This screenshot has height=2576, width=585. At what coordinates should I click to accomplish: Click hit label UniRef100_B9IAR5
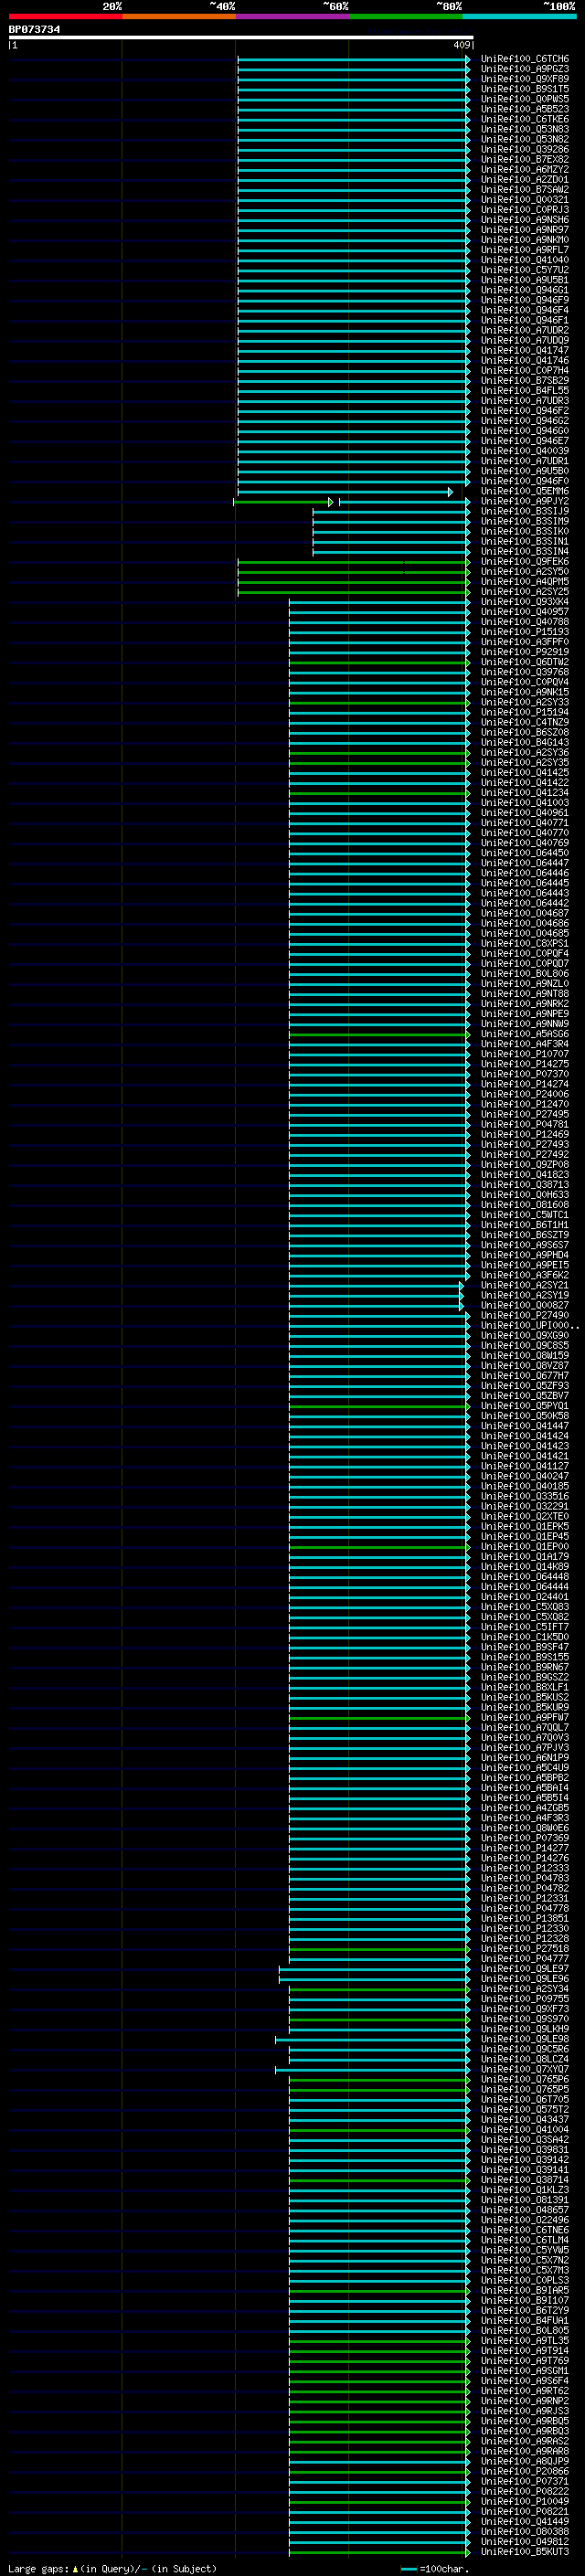click(525, 2290)
